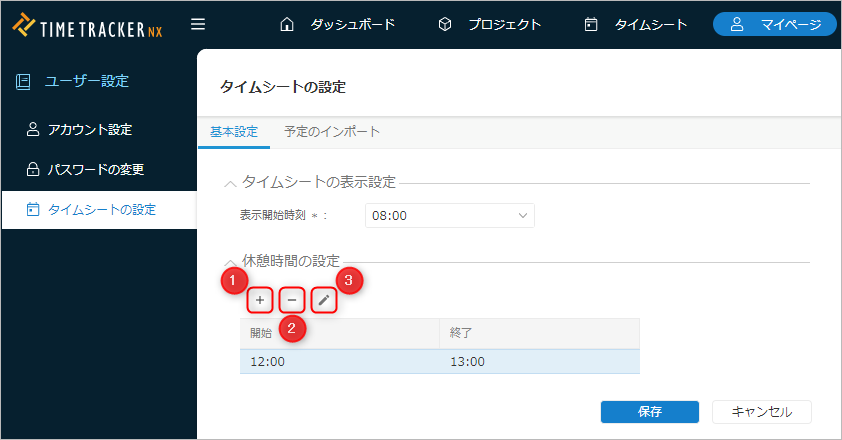The image size is (842, 440).
Task: Click the TimeTracker NX logo
Action: point(88,25)
